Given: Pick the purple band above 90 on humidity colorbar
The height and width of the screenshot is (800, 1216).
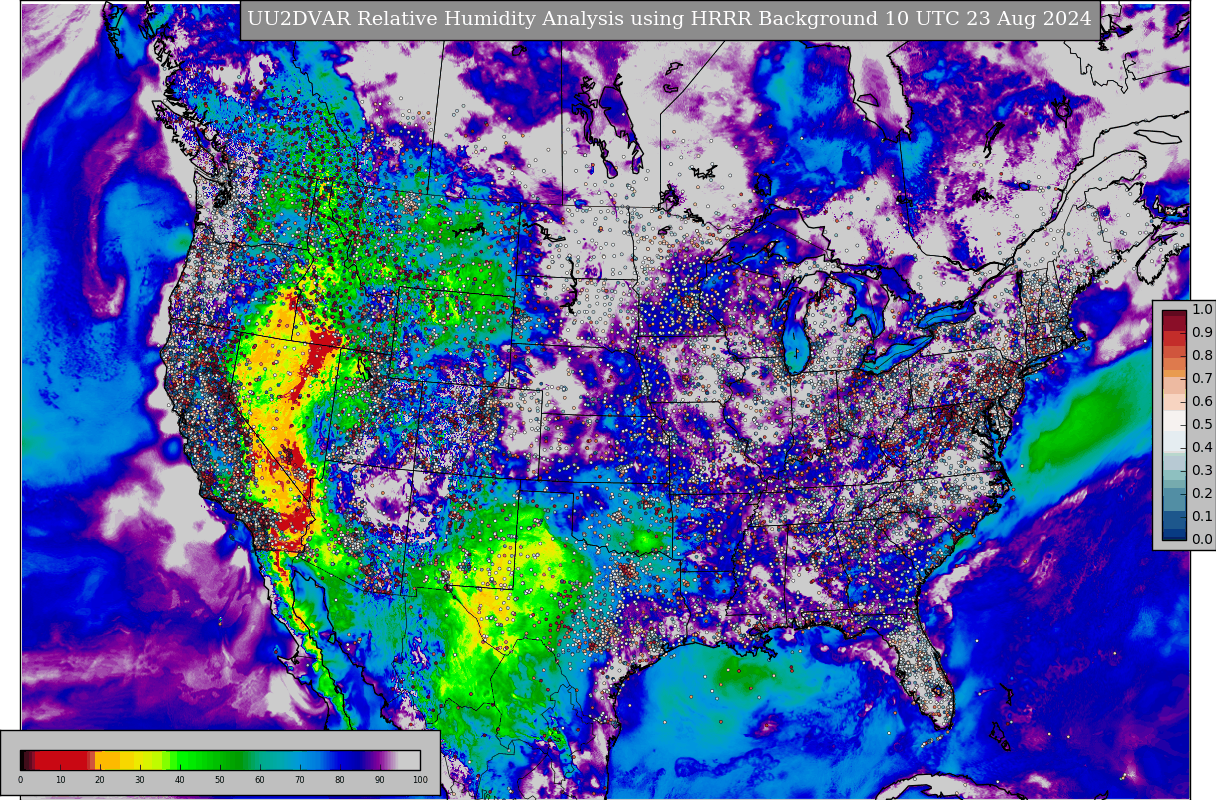Looking at the screenshot, I should click(380, 760).
